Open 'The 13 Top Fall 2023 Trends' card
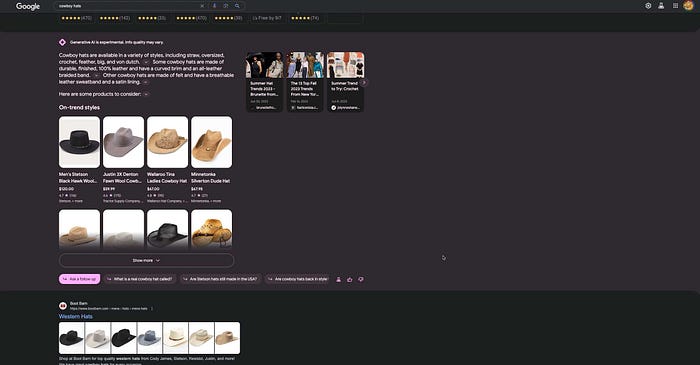The width and height of the screenshot is (700, 365). pos(305,82)
